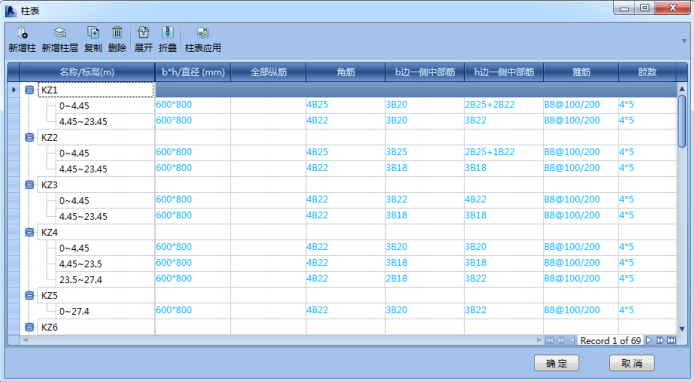Collapse the KZ4 tree node

coord(30,232)
